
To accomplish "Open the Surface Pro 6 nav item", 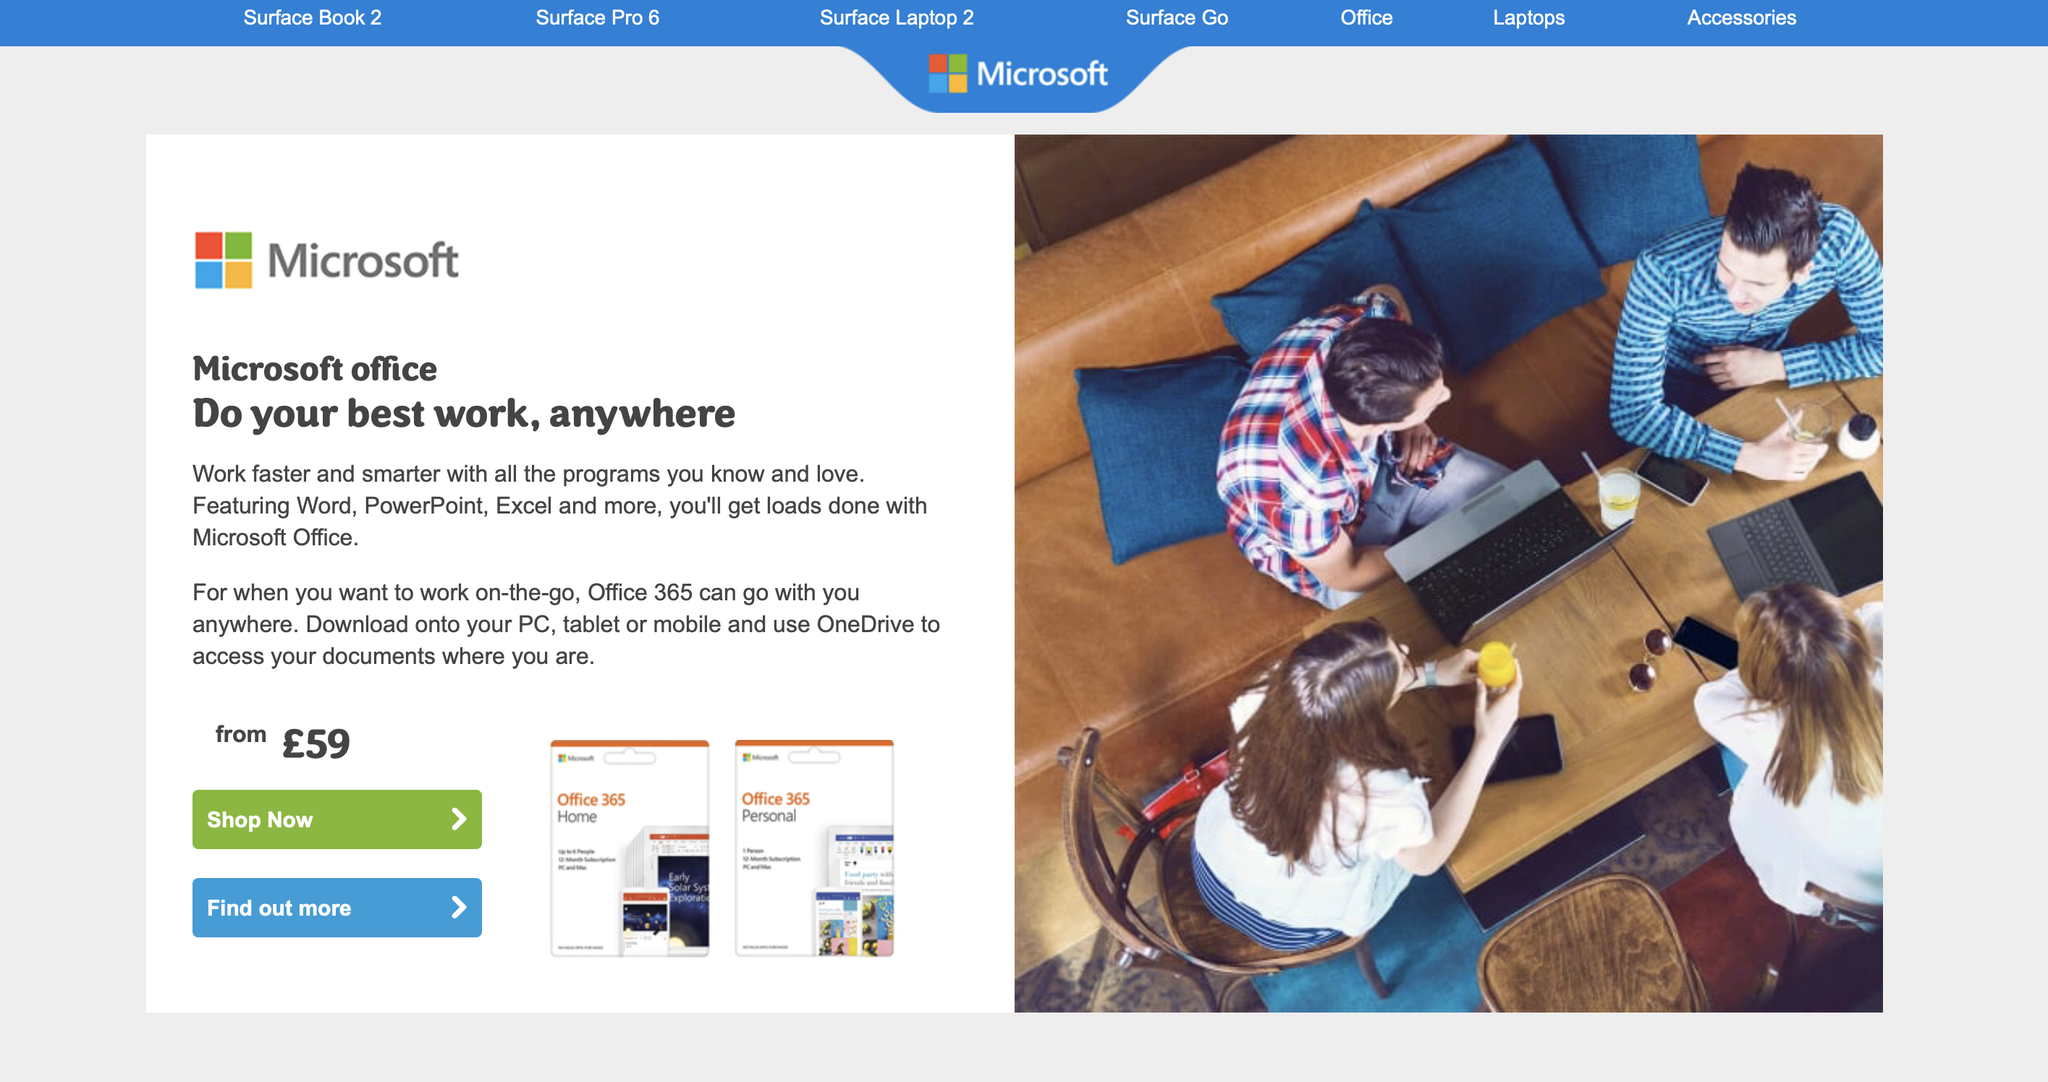I will (597, 18).
